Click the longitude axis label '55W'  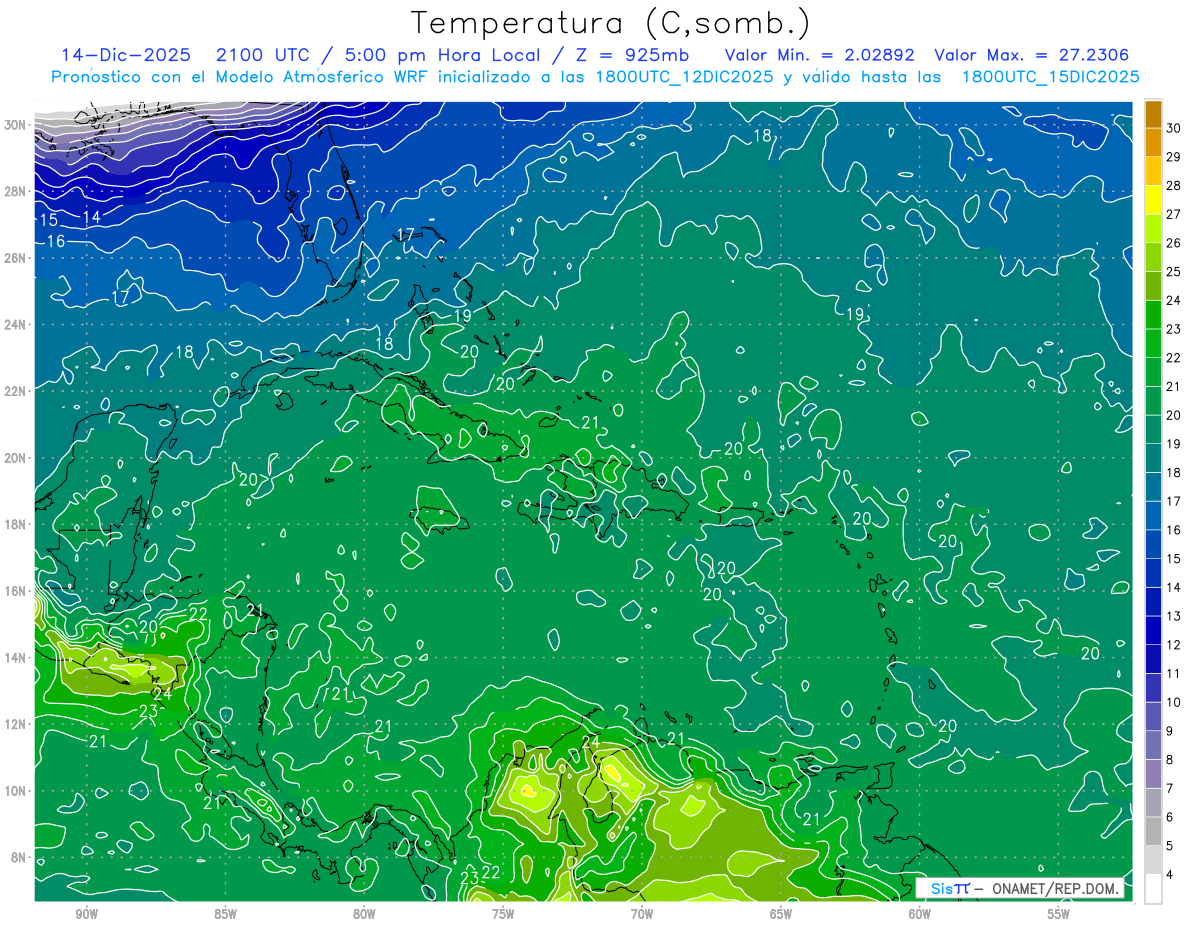click(1059, 914)
